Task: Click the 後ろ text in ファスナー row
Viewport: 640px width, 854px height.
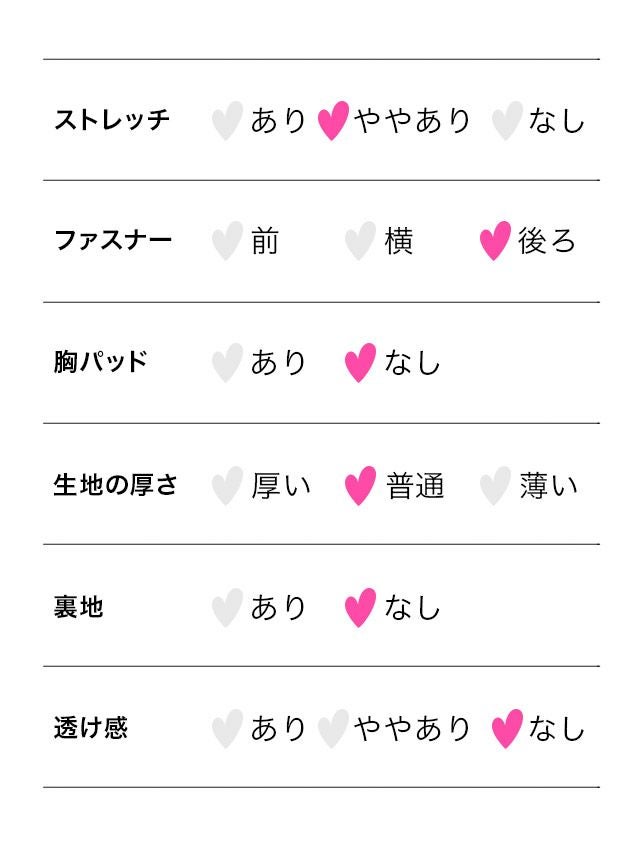Action: tap(547, 242)
